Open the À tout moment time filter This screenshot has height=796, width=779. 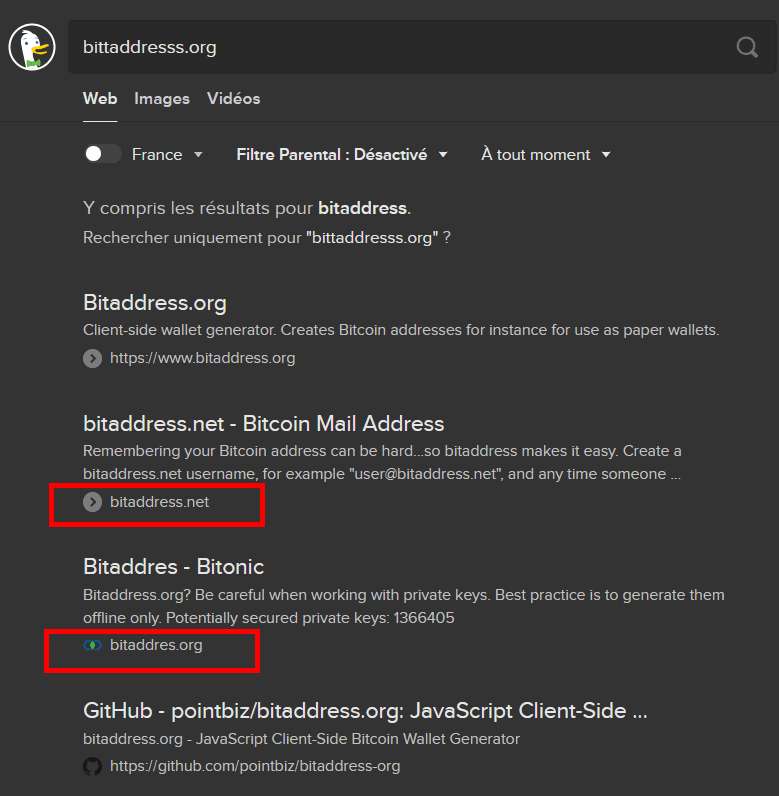[x=546, y=154]
